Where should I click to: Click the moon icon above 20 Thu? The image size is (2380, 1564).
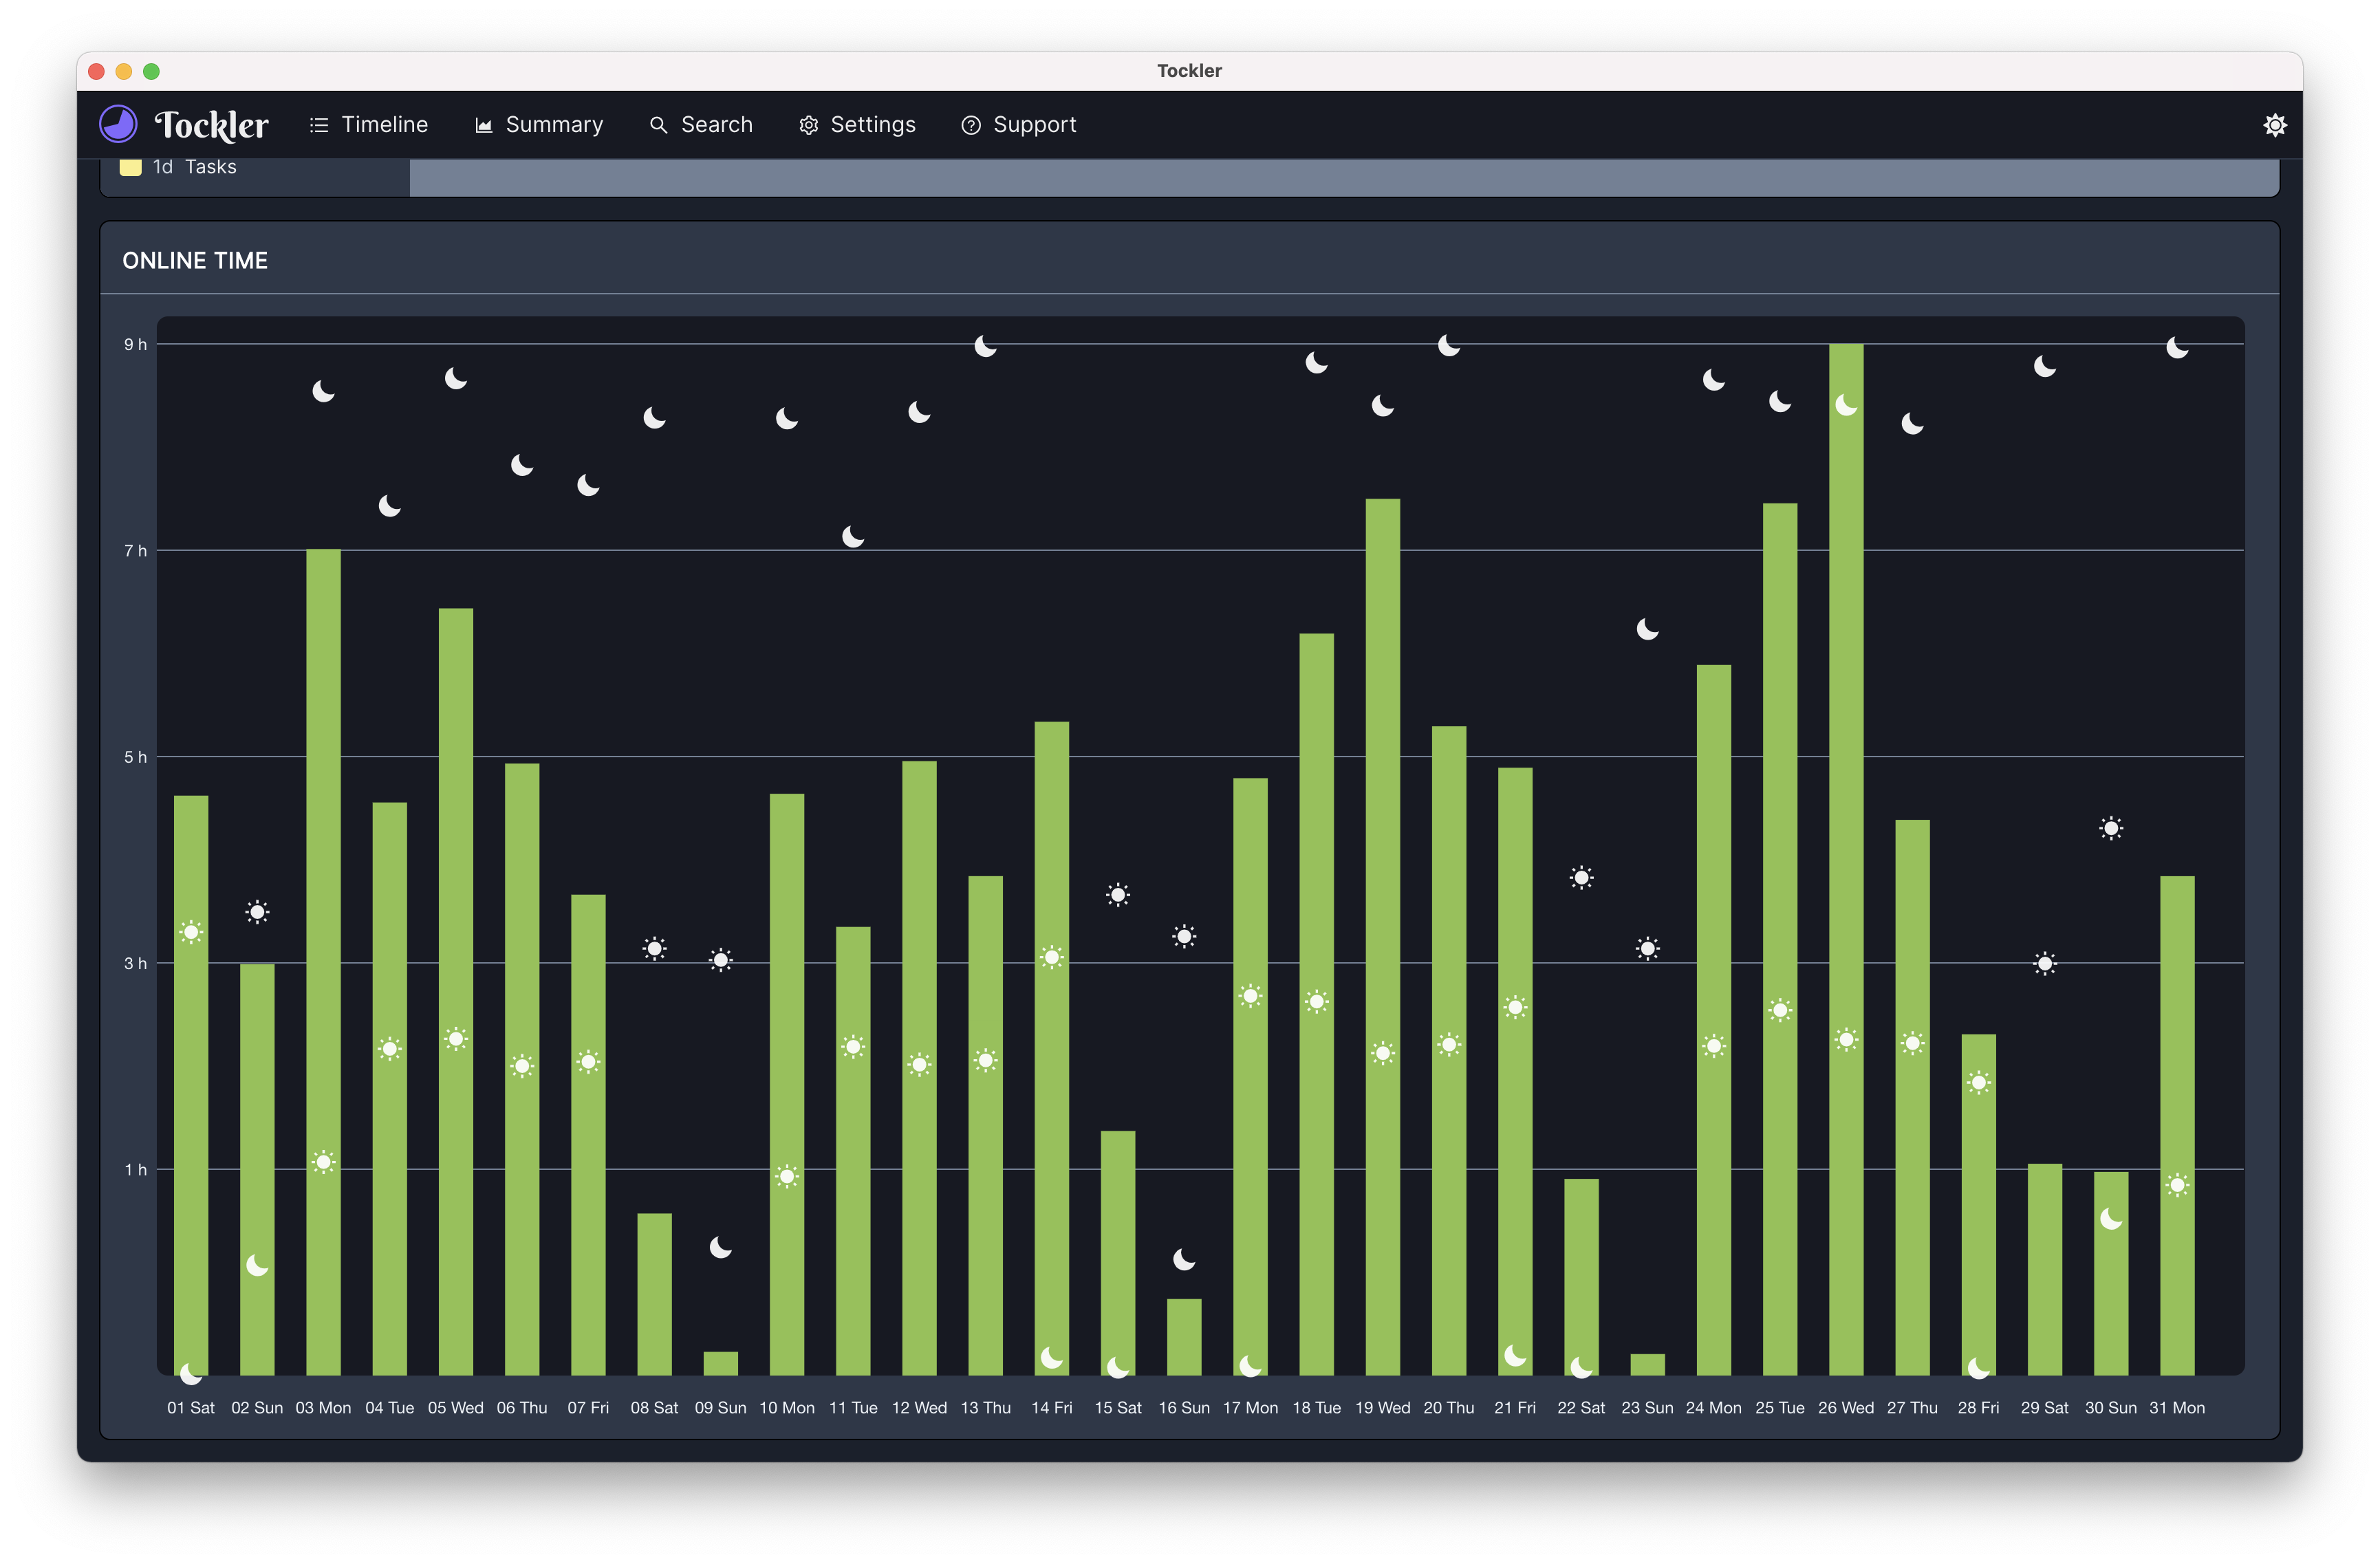[1448, 345]
